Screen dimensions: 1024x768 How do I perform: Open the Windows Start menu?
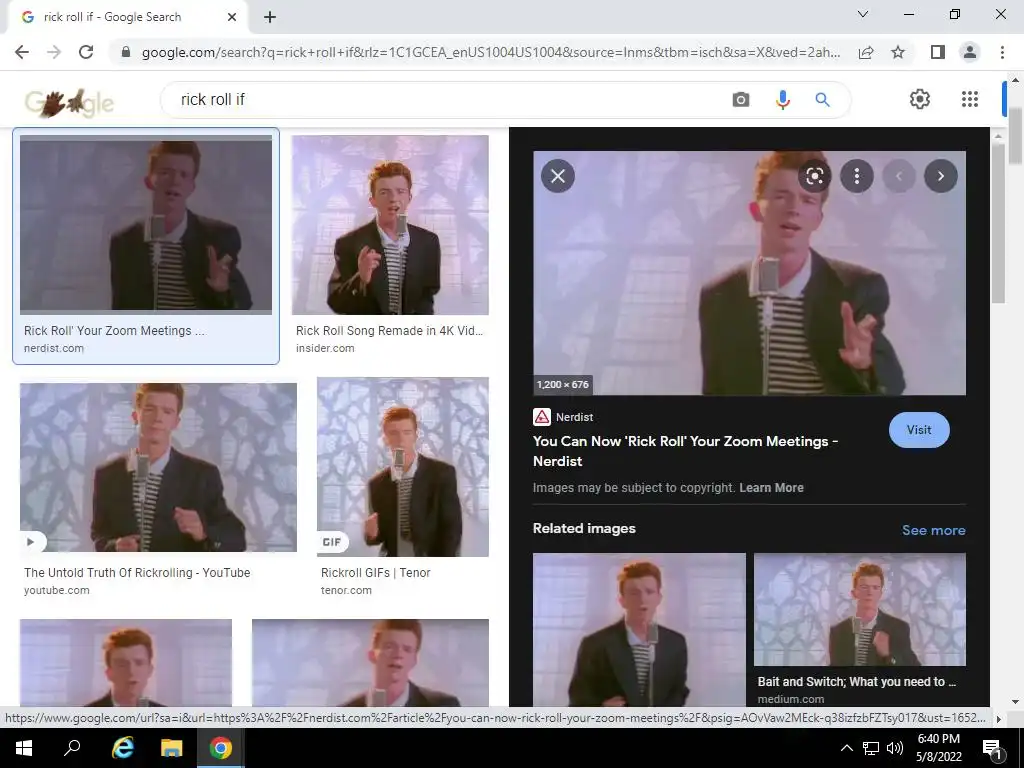pyautogui.click(x=24, y=748)
